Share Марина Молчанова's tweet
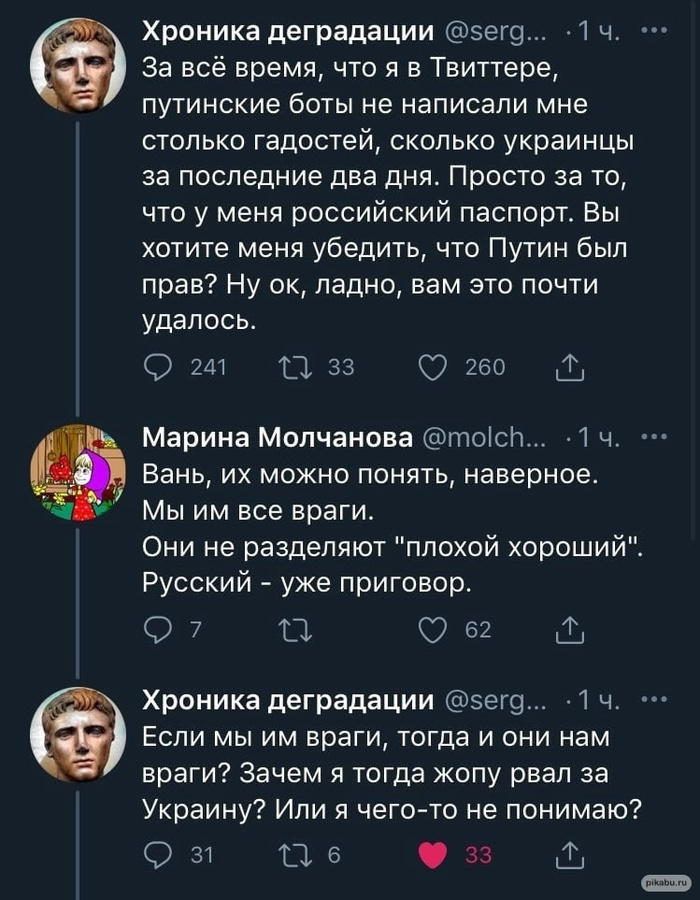 click(x=568, y=629)
